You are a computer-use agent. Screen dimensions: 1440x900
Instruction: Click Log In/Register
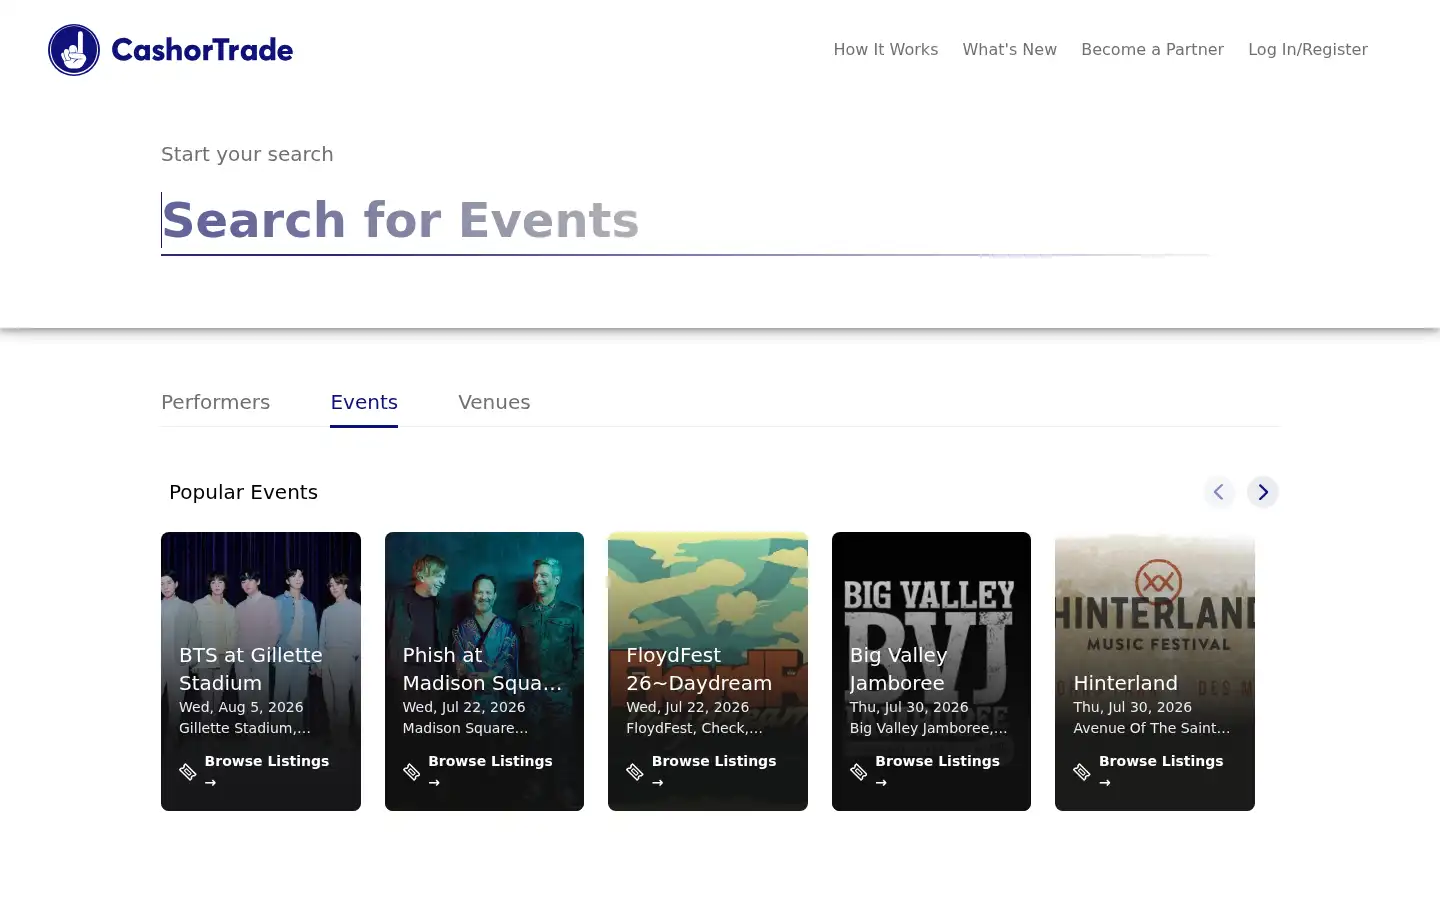point(1308,50)
